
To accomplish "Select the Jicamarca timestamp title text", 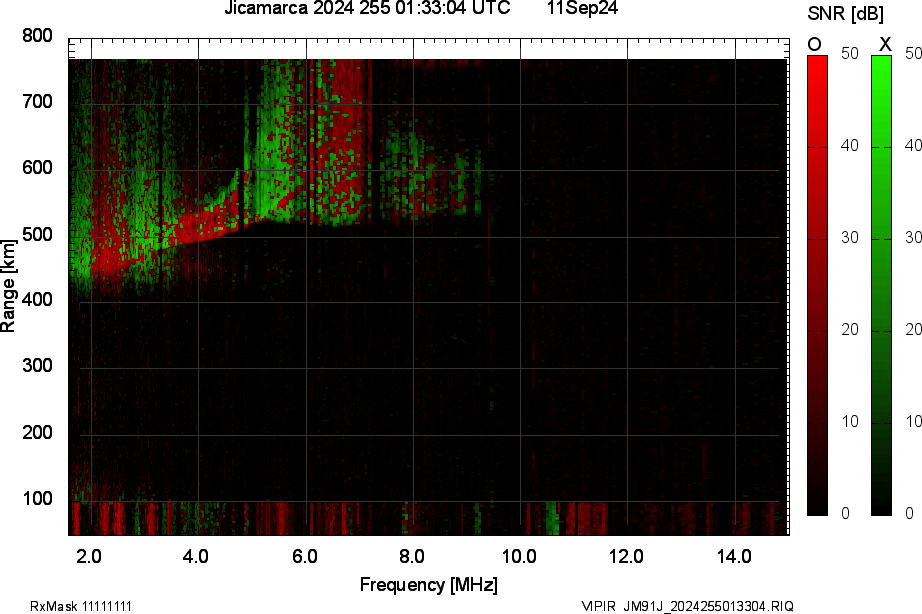I will coord(365,9).
